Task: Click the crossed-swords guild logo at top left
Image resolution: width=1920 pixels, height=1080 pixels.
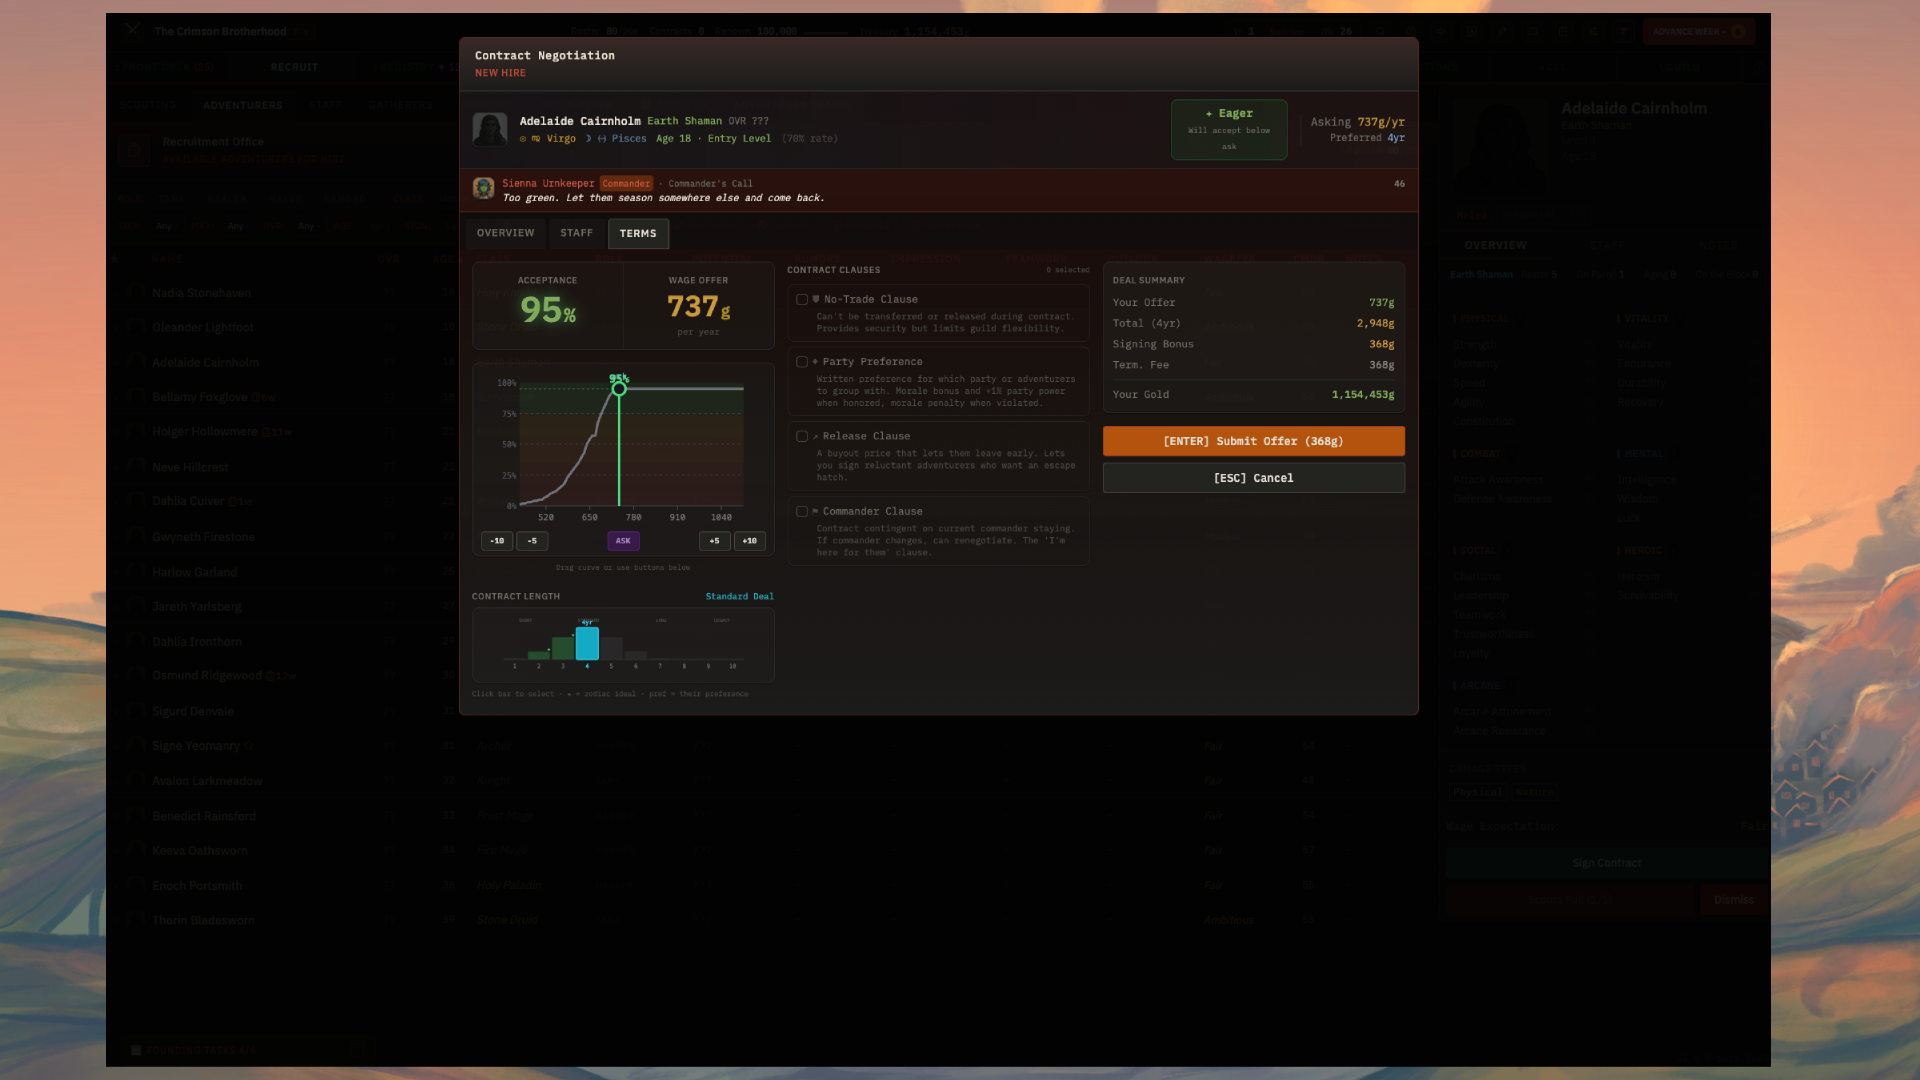Action: pyautogui.click(x=133, y=31)
